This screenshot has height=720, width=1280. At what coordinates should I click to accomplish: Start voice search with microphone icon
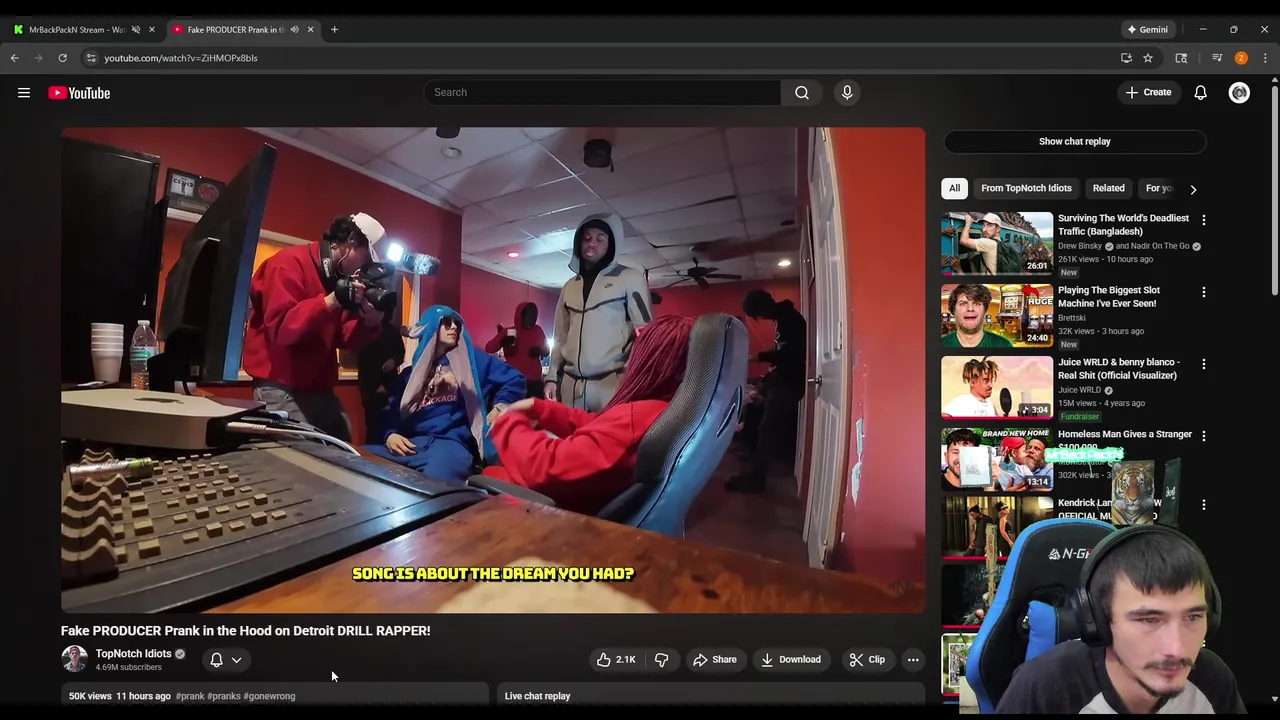tap(847, 93)
